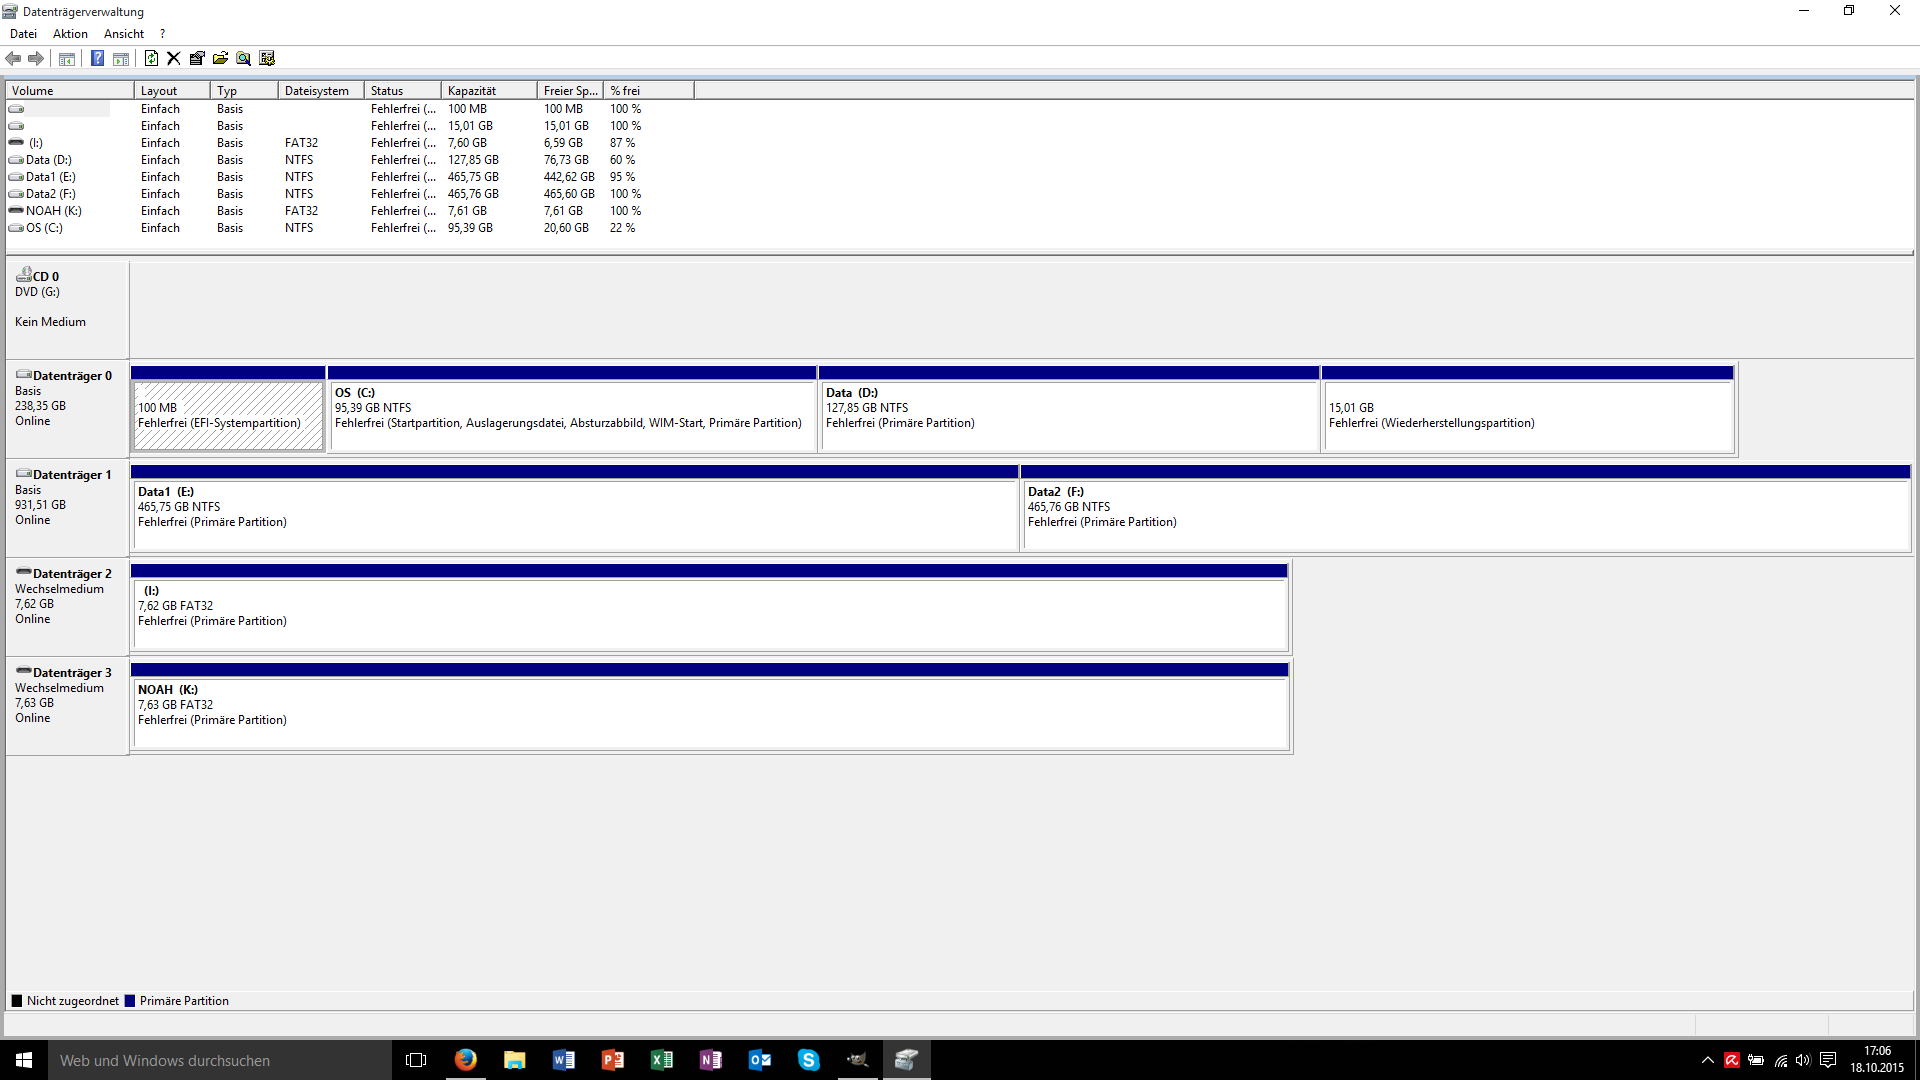
Task: Open the Properties toolbar icon
Action: click(197, 58)
